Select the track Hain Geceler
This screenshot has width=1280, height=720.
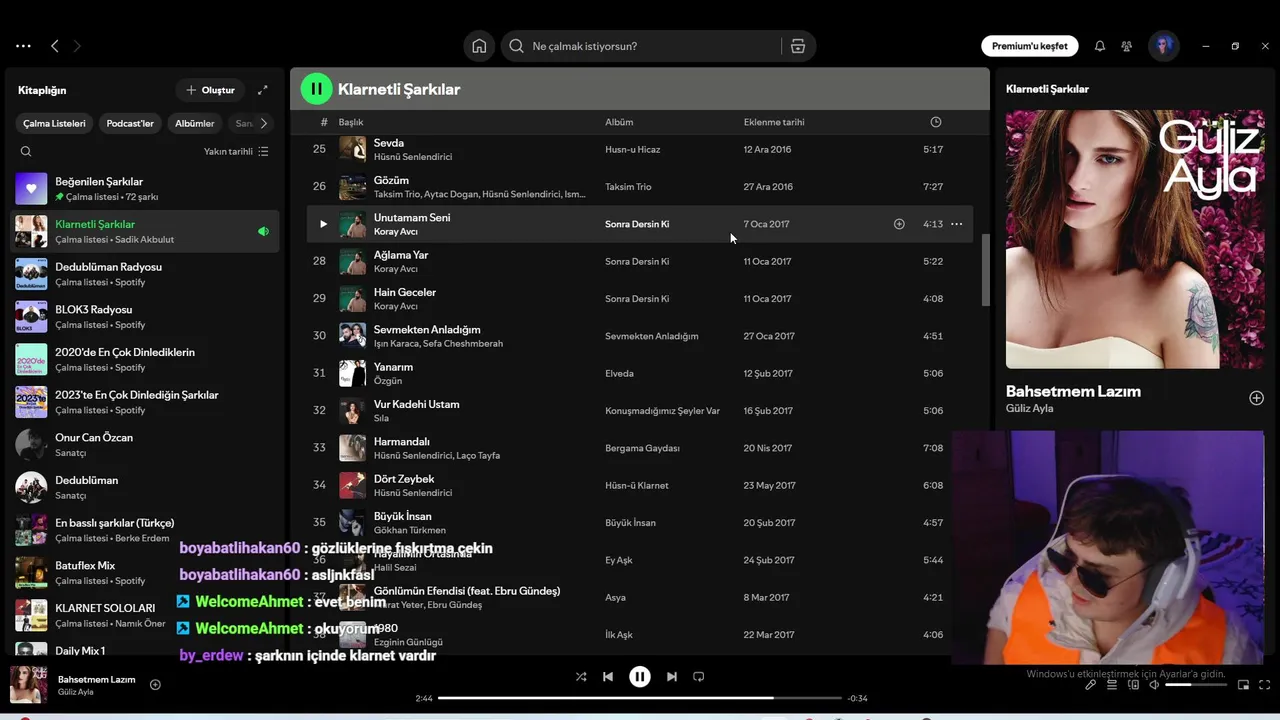(x=640, y=298)
